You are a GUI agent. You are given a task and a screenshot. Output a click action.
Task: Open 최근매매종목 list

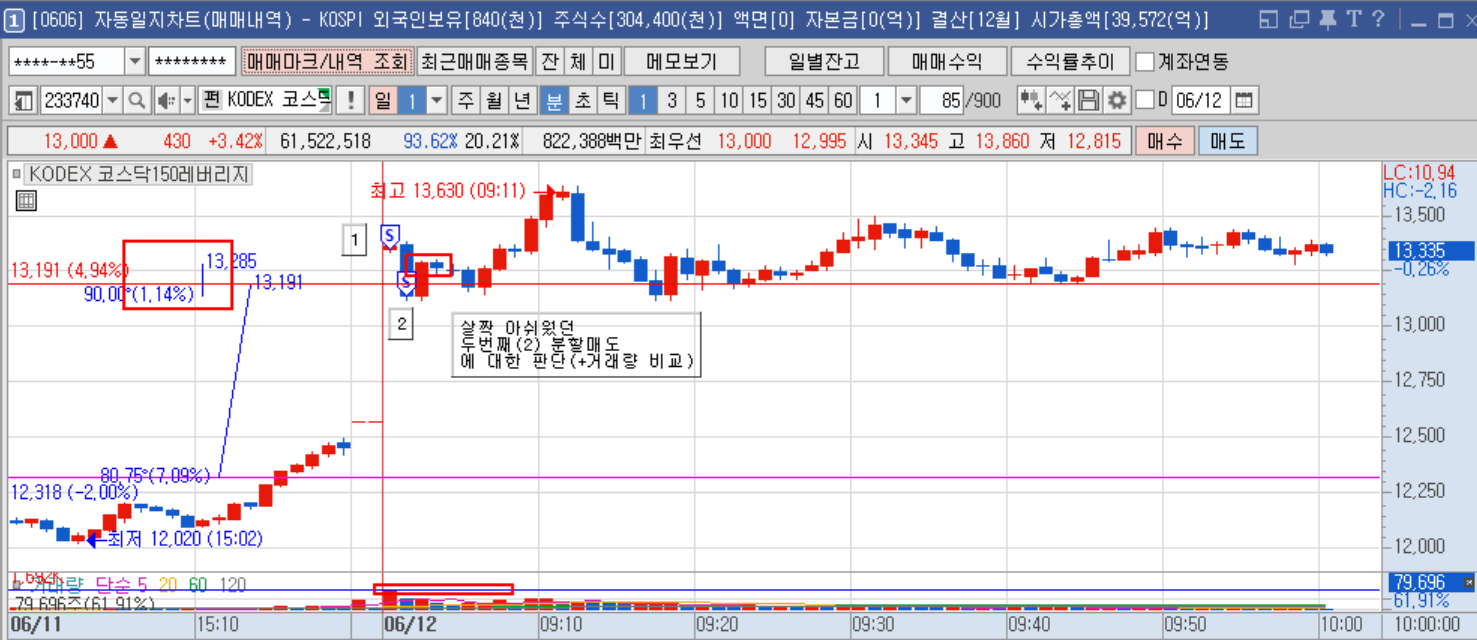474,62
